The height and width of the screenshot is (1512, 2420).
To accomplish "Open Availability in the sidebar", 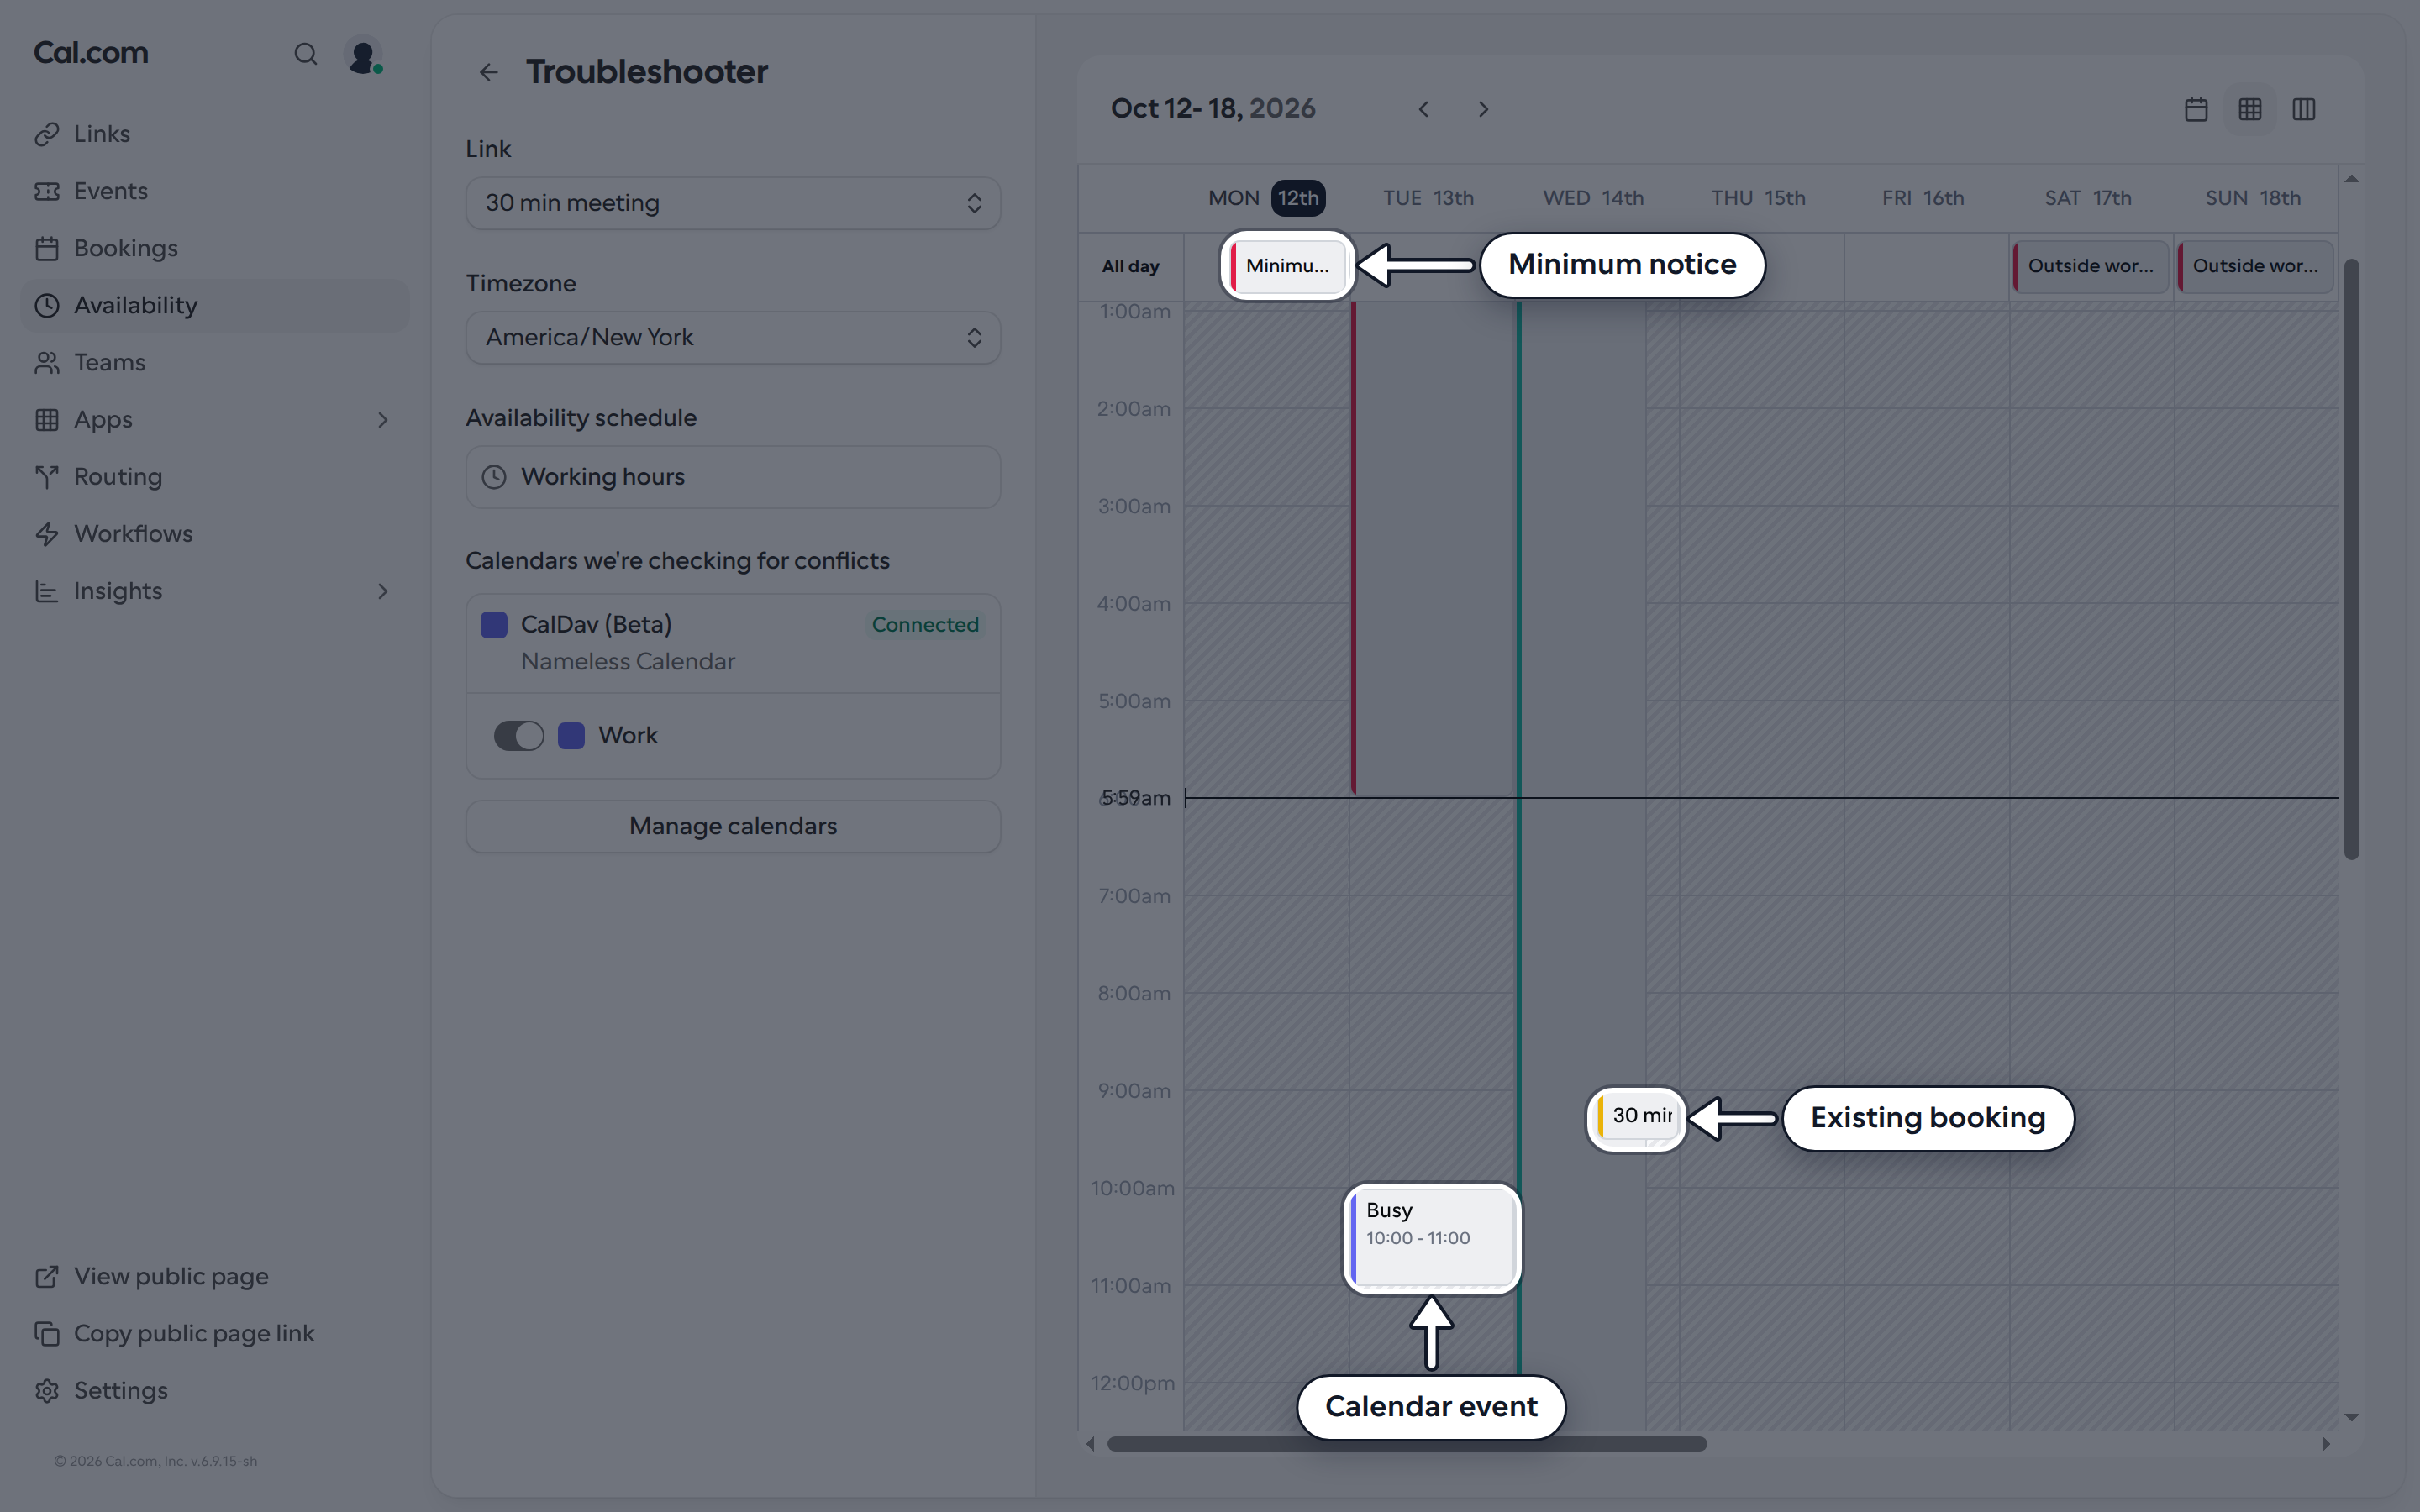I will (x=214, y=305).
